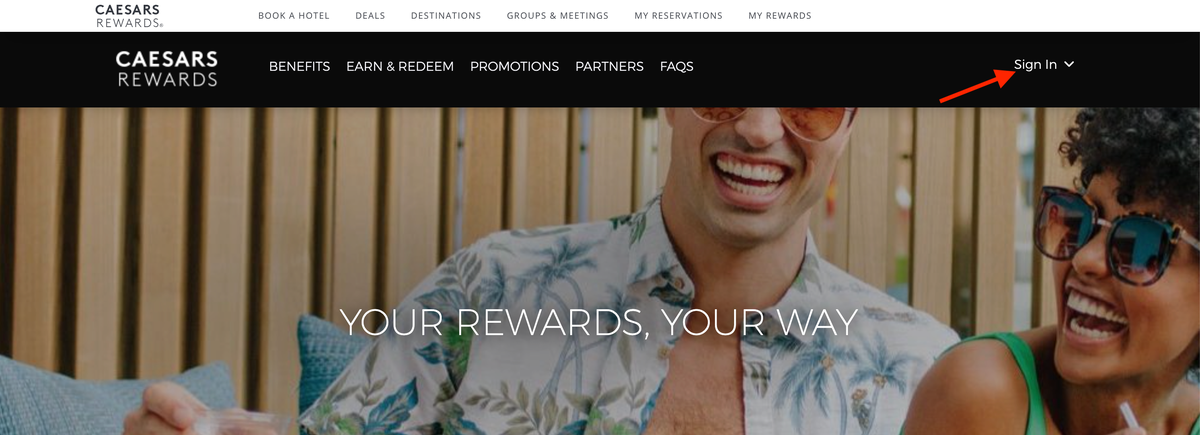Open the FAQs page
The height and width of the screenshot is (435, 1200).
[677, 67]
